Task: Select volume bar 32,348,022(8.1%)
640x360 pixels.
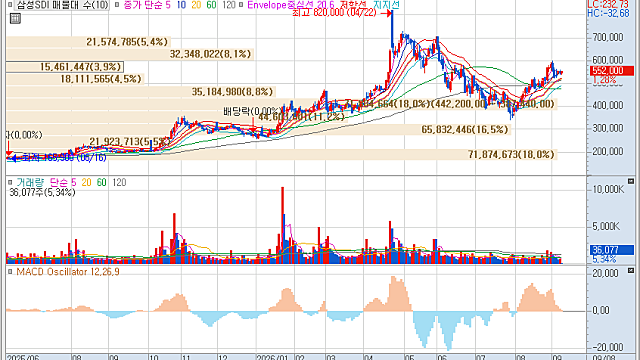Action: pos(130,54)
